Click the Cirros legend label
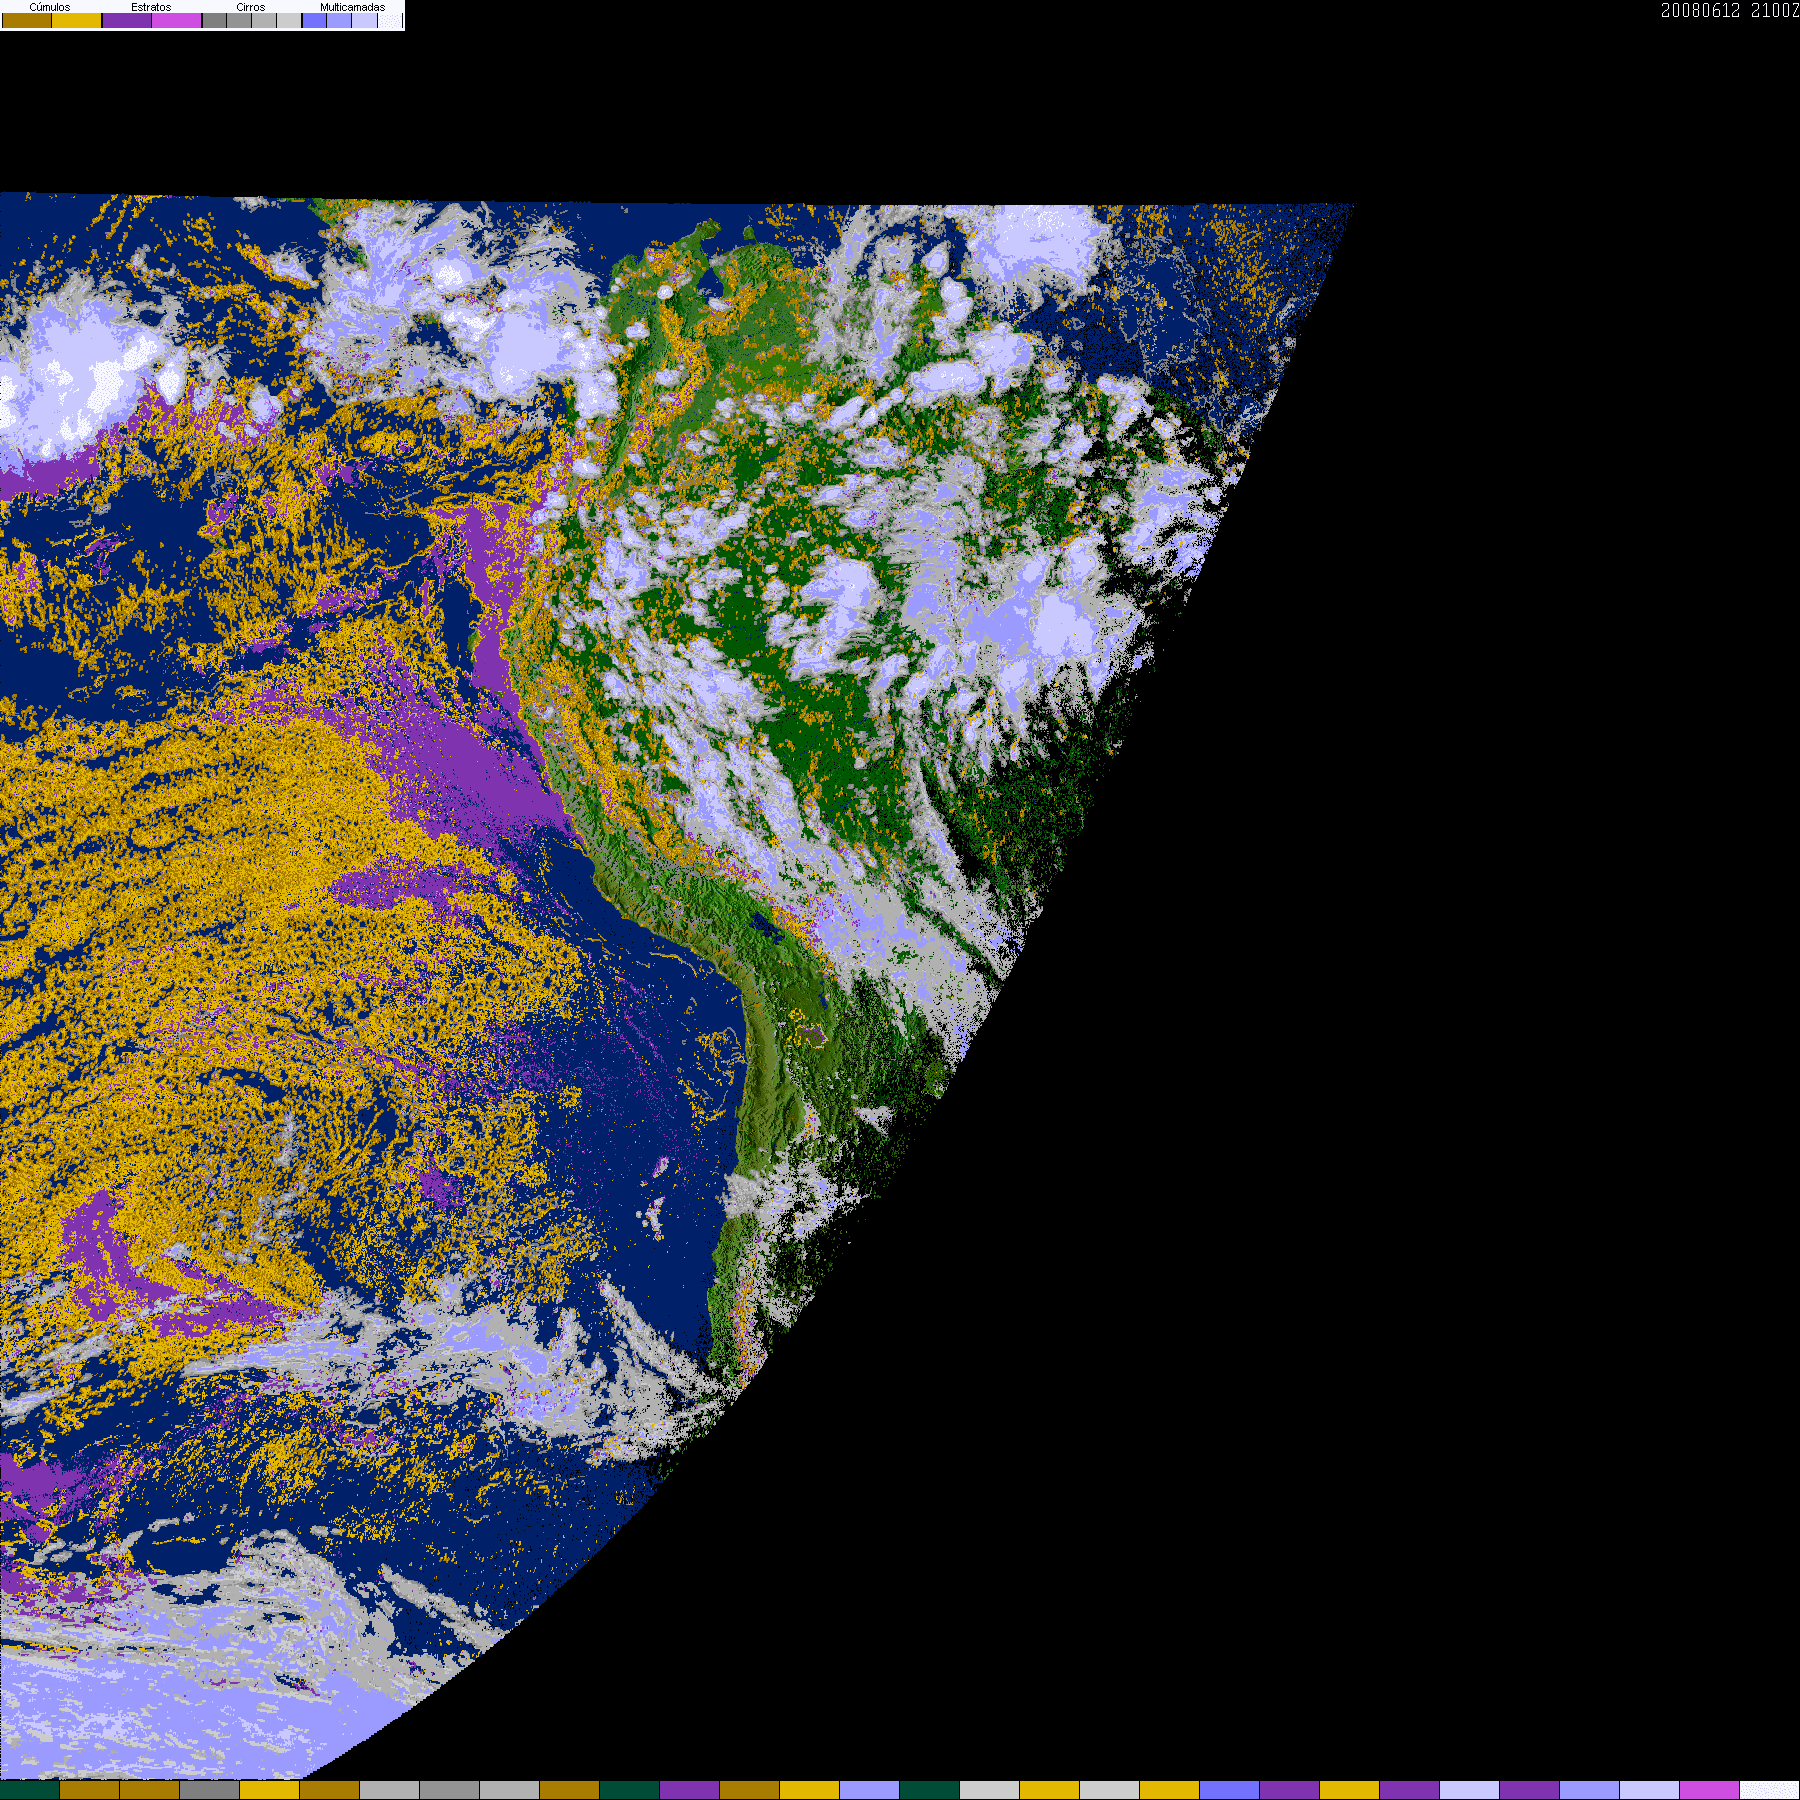The height and width of the screenshot is (1800, 1800). (x=251, y=7)
